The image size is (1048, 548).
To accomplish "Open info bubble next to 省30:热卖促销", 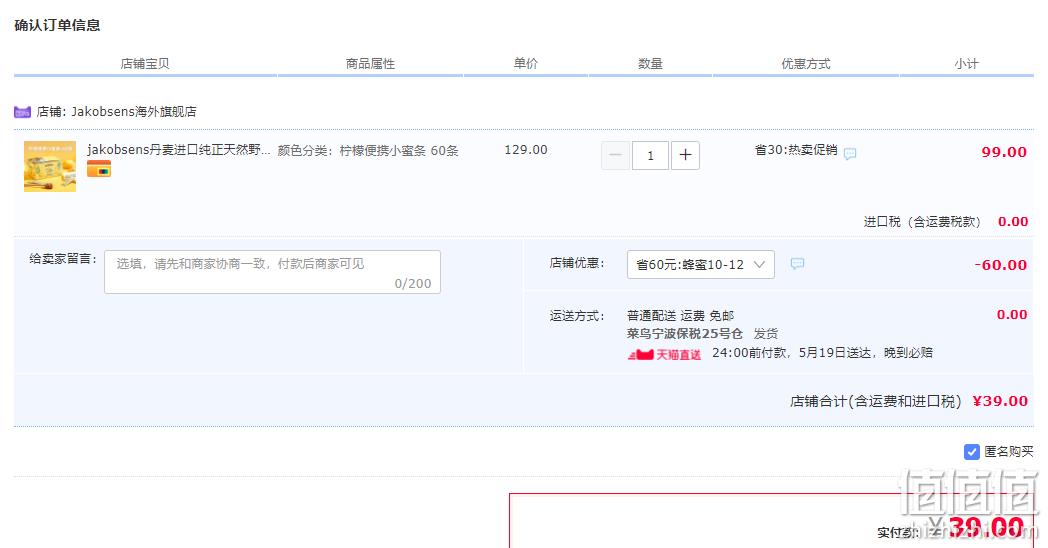I will (x=849, y=154).
